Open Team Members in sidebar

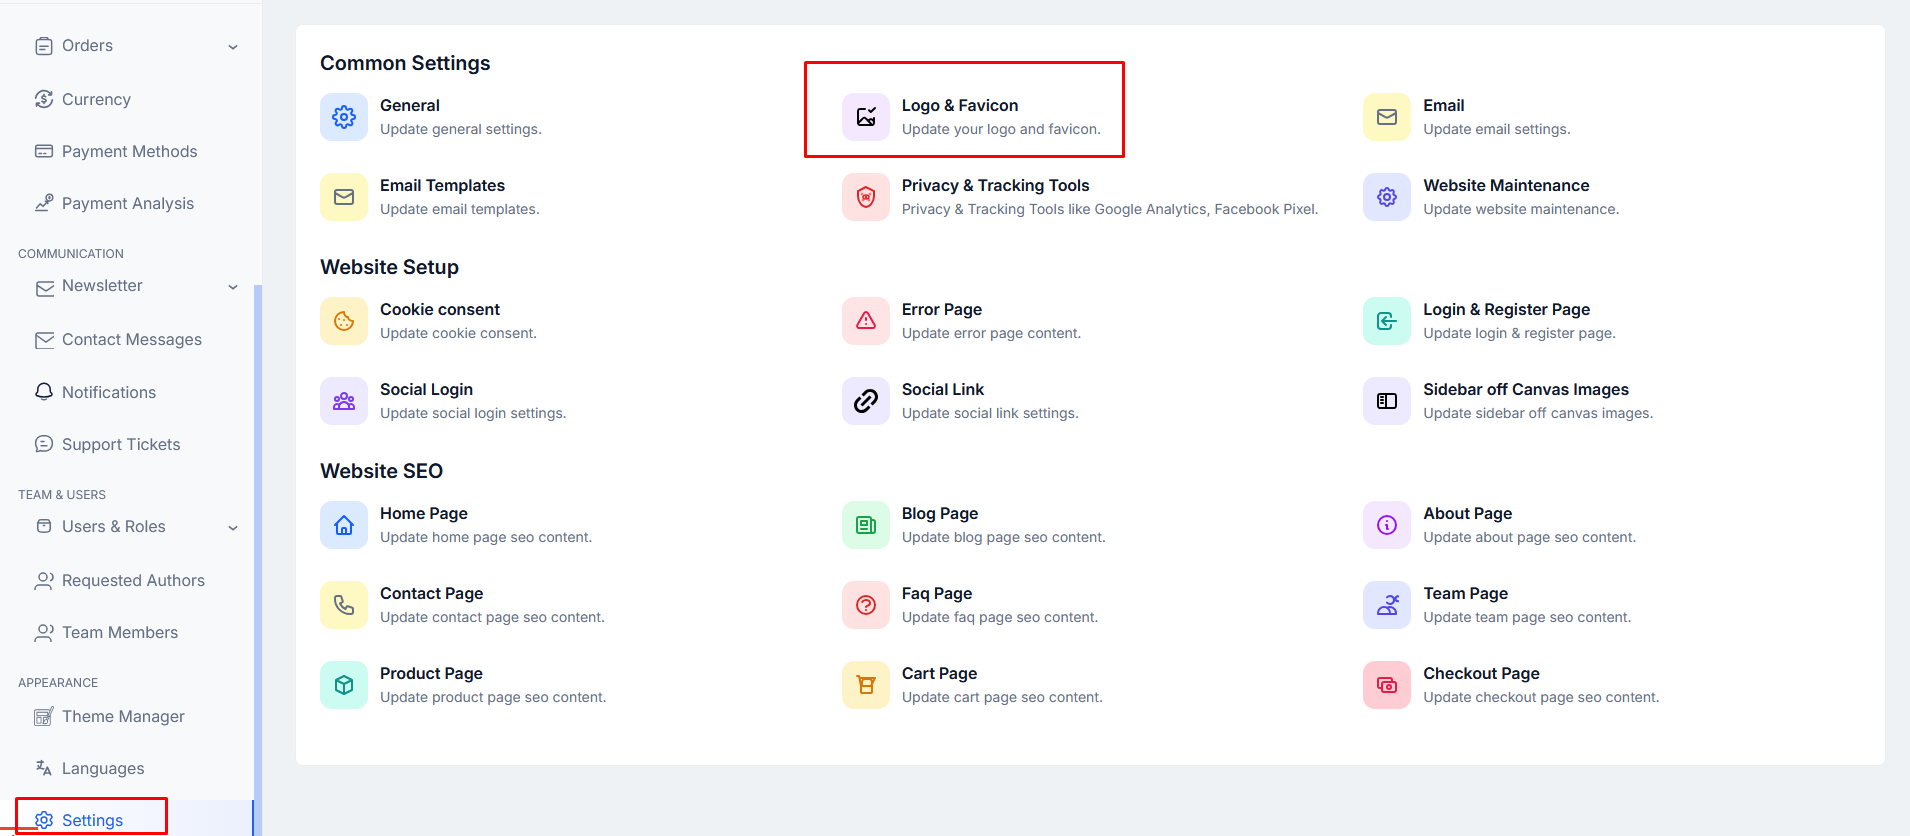pos(119,632)
